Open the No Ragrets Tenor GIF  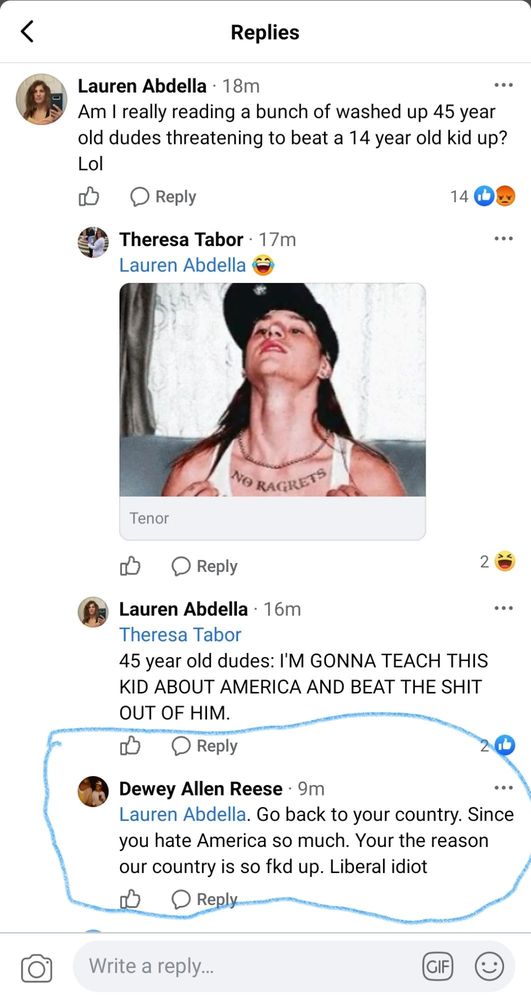click(273, 411)
